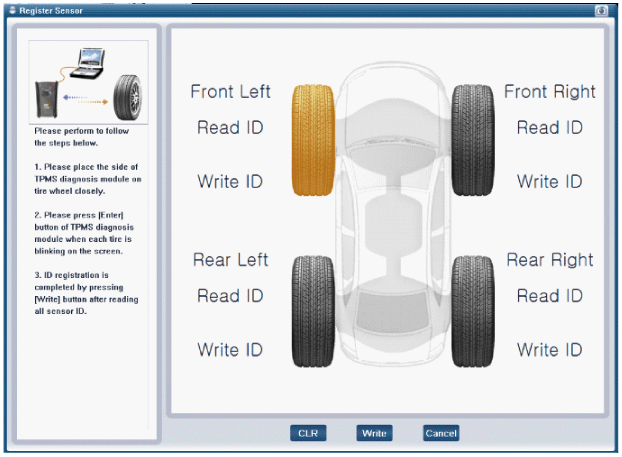622x457 pixels.
Task: Select the Rear Right tire image
Action: (x=472, y=311)
